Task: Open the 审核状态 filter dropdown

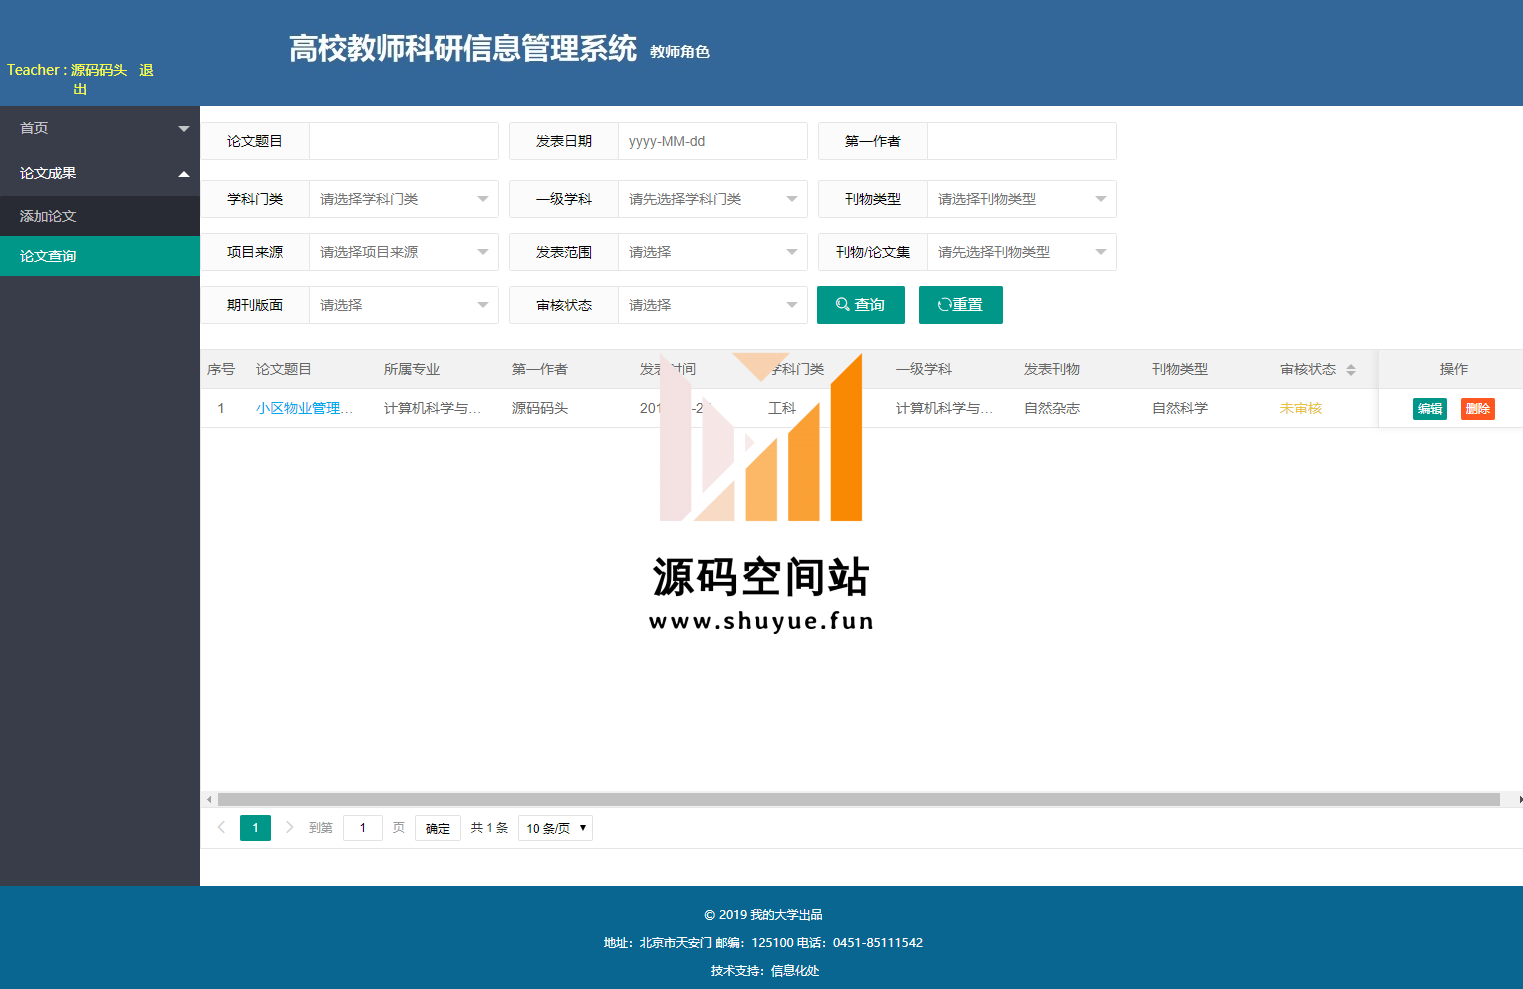Action: (x=712, y=305)
